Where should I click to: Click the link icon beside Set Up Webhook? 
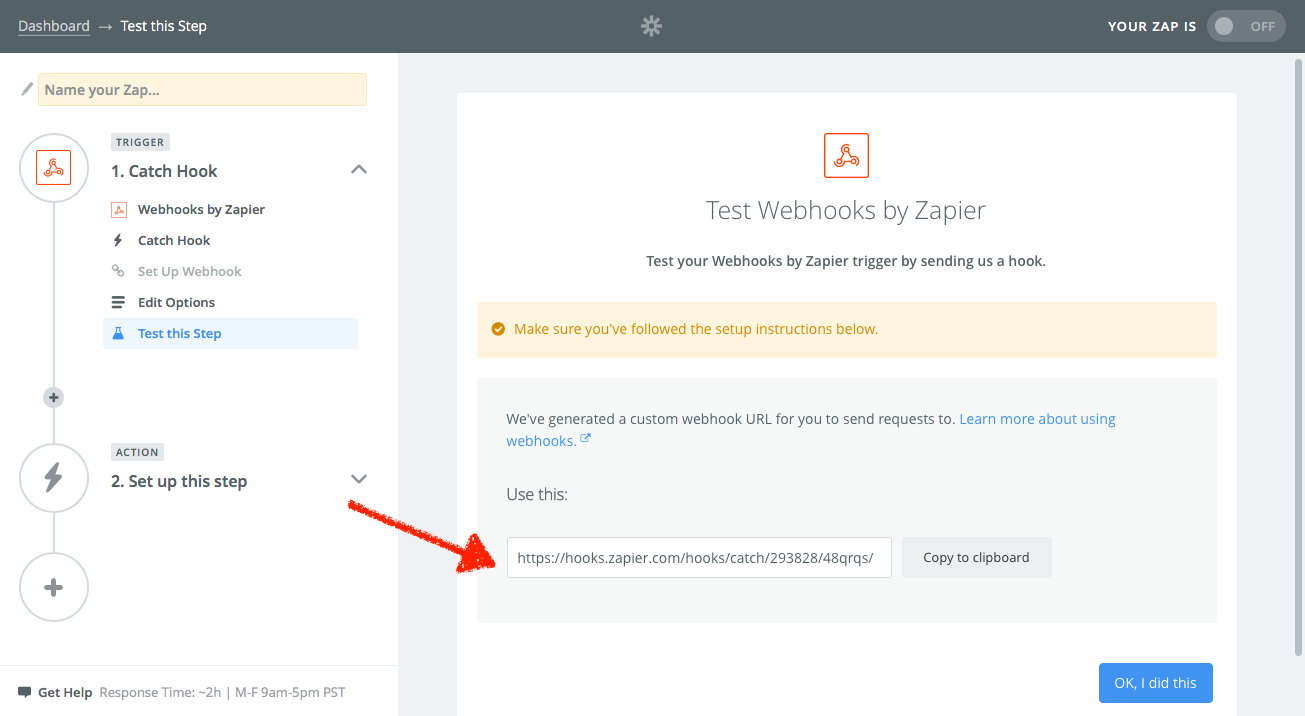click(118, 271)
